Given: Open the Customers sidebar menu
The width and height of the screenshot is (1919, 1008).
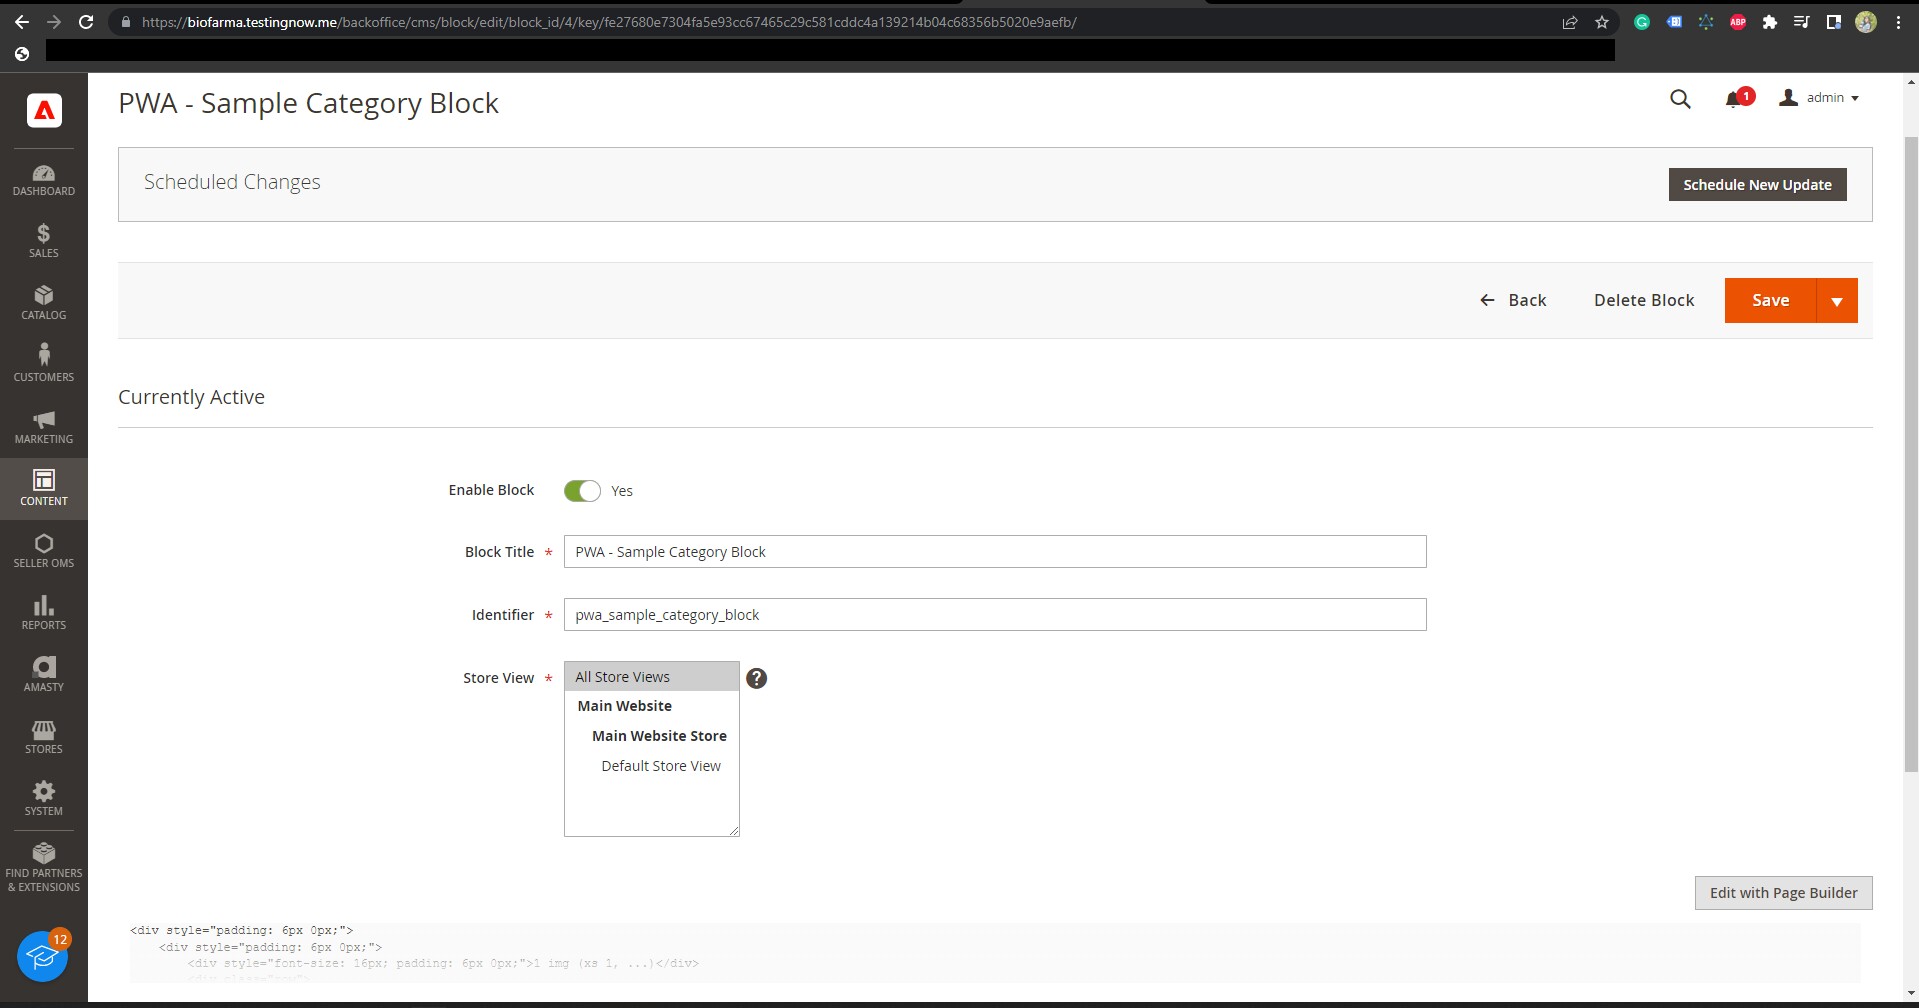Looking at the screenshot, I should click(44, 365).
